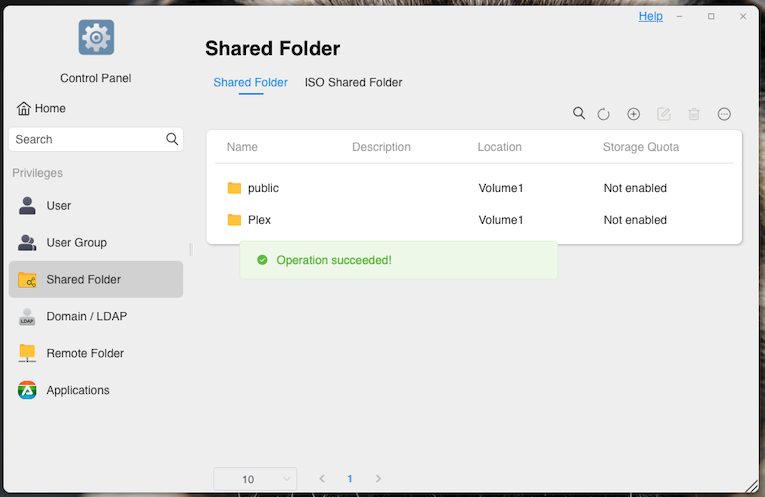Go to Home in Control Panel
Image resolution: width=765 pixels, height=497 pixels.
[x=41, y=108]
